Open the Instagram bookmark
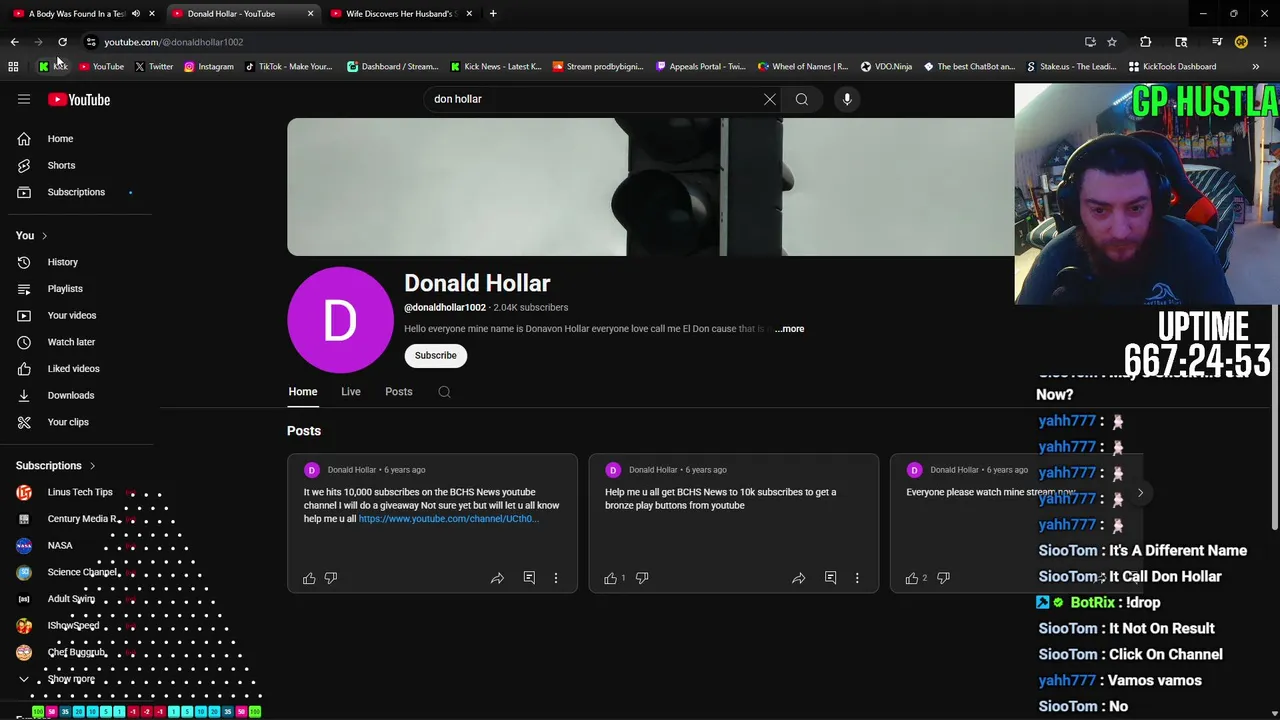 208,67
